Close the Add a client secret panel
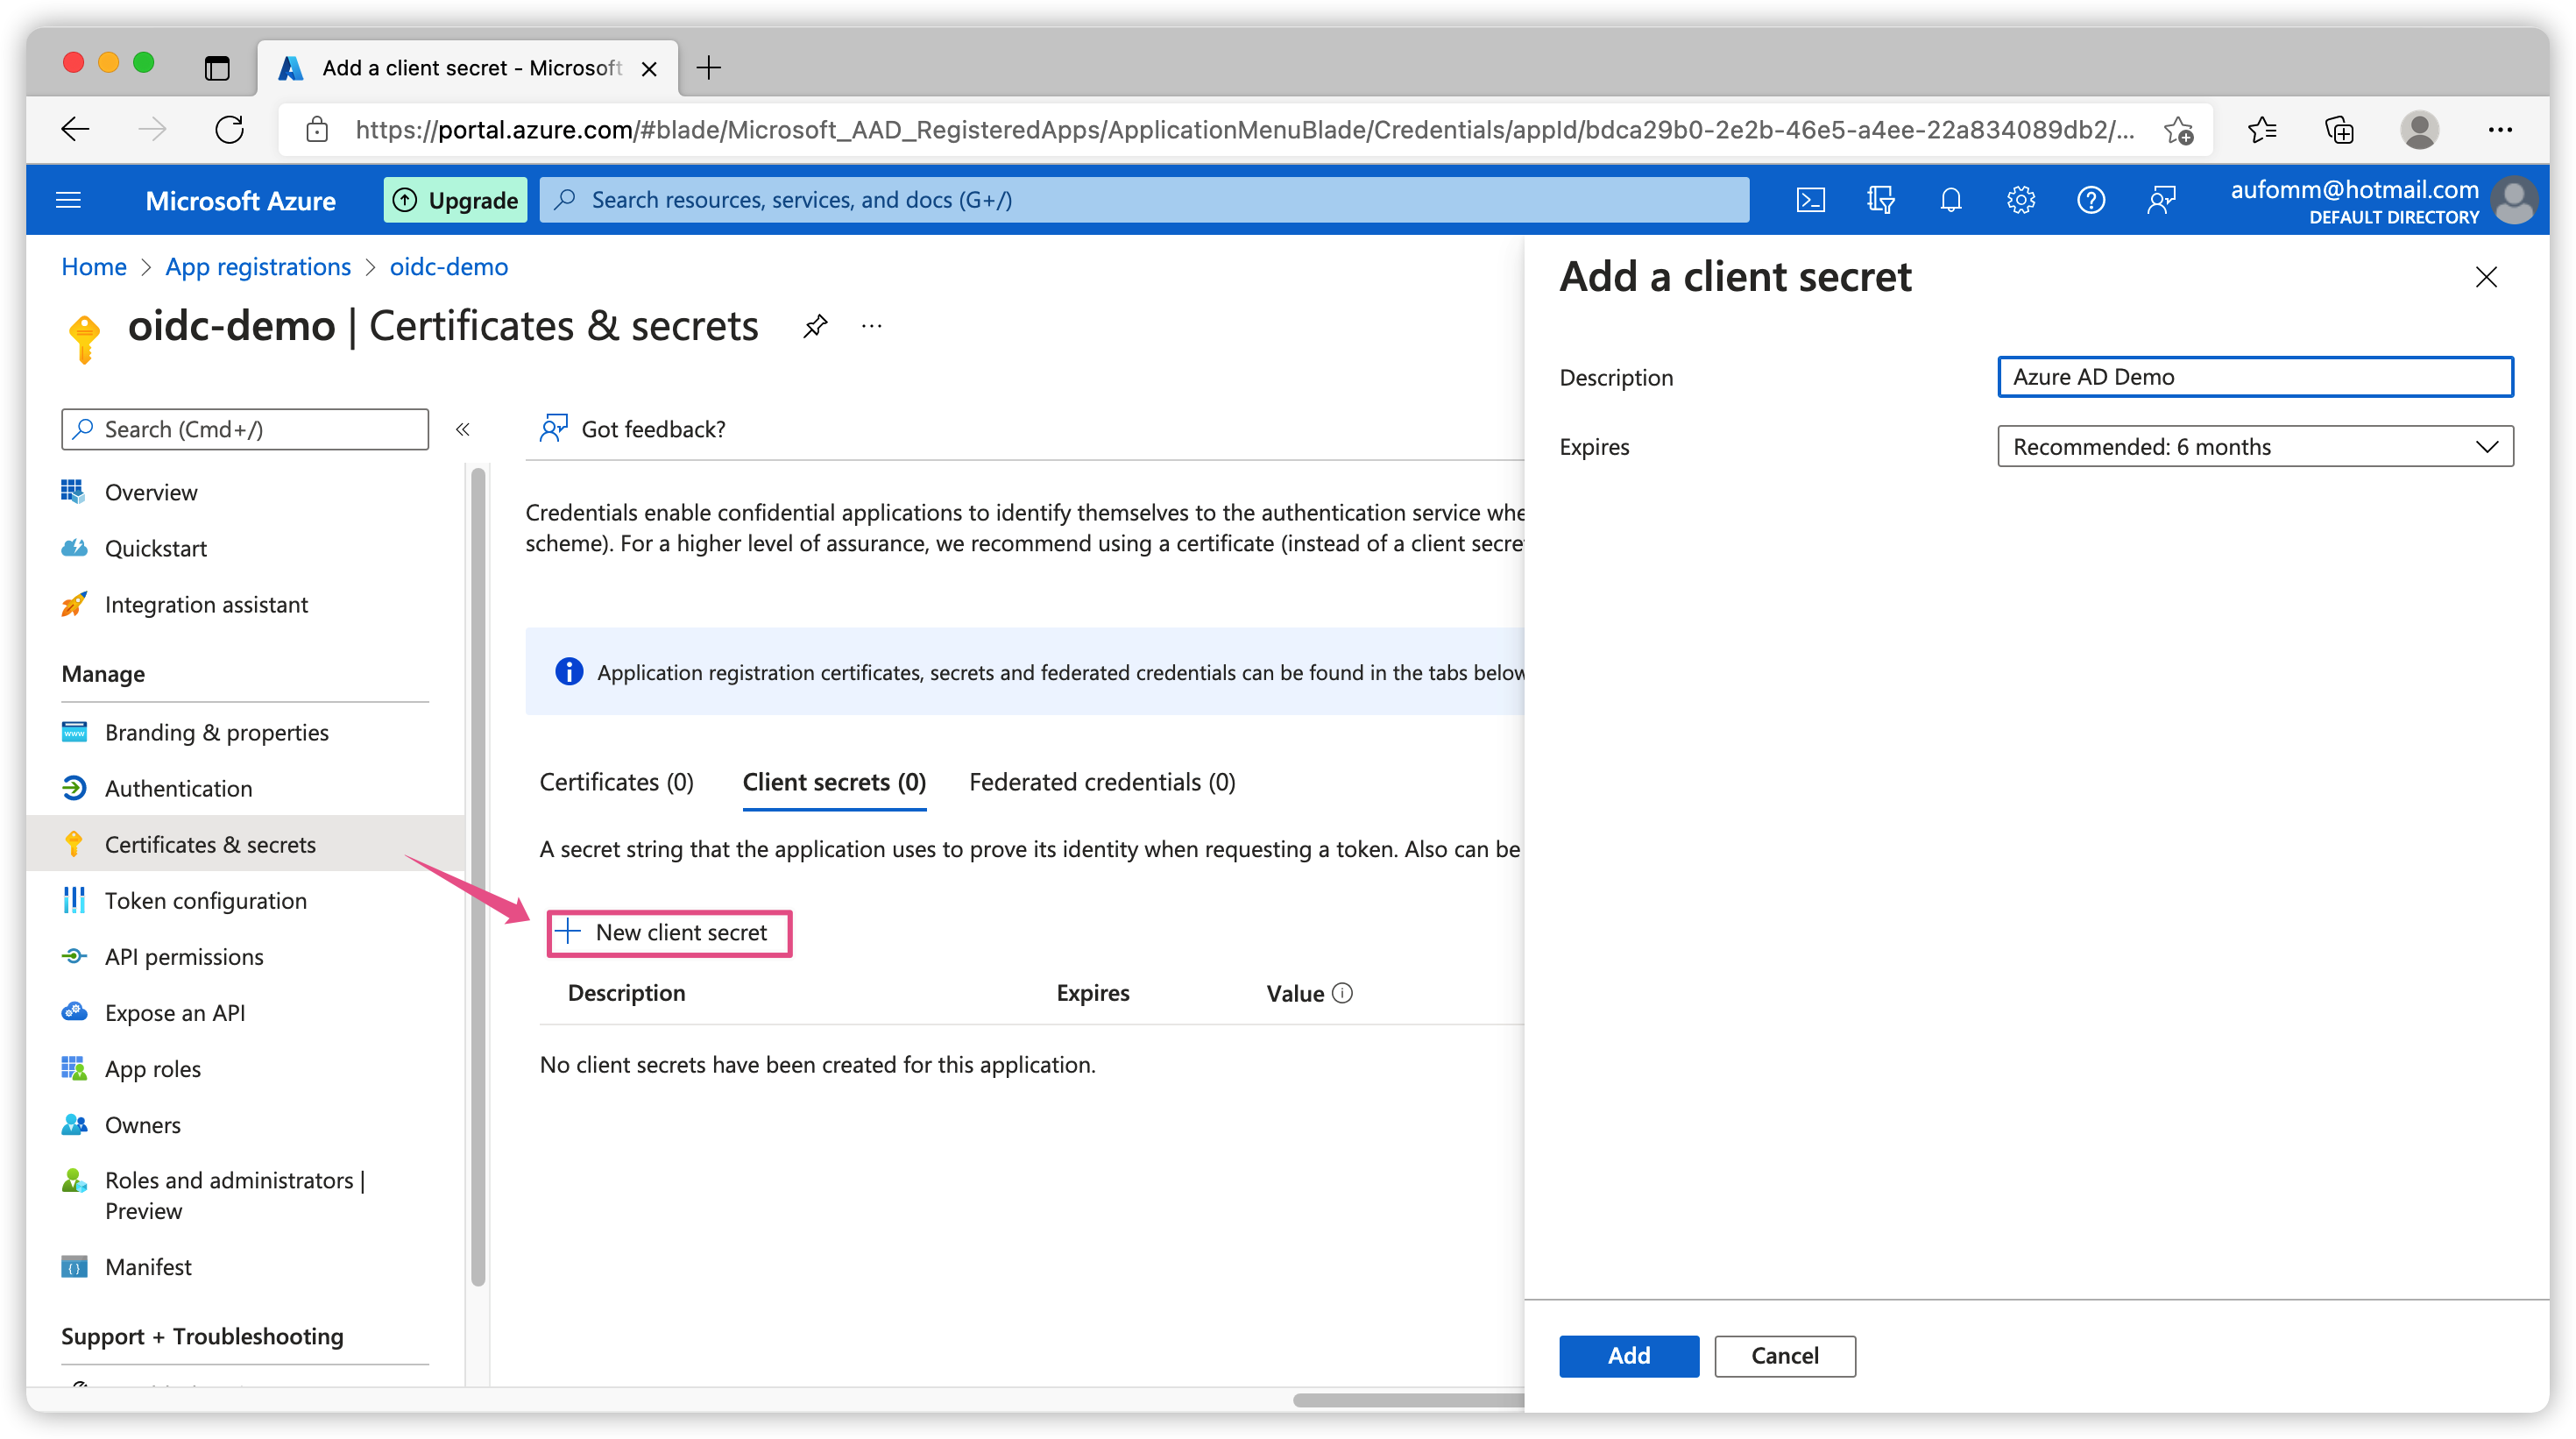This screenshot has width=2576, height=1439. (x=2486, y=277)
